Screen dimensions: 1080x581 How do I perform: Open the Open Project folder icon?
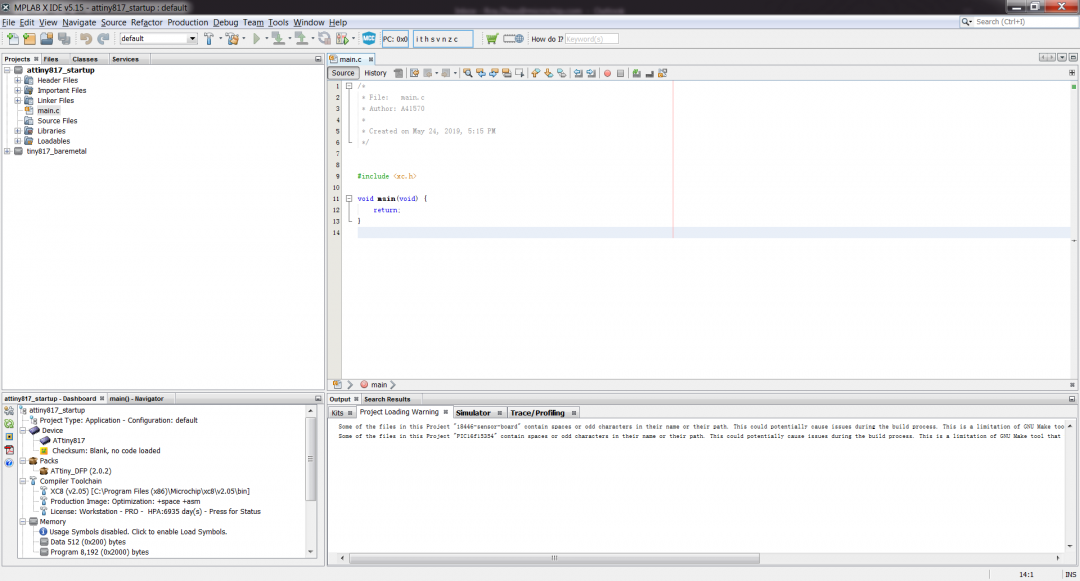pos(46,39)
